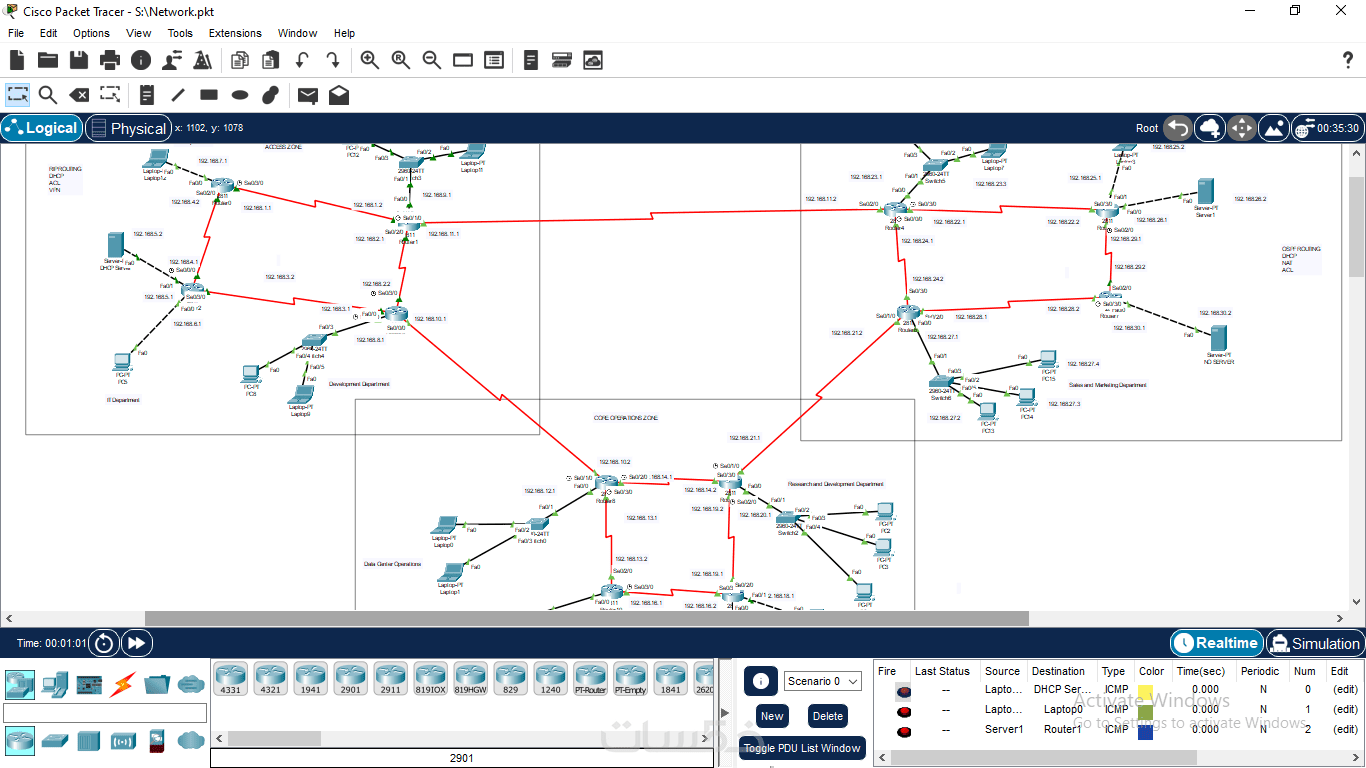Click the New scenario button
This screenshot has height=768, width=1366.
[x=772, y=716]
